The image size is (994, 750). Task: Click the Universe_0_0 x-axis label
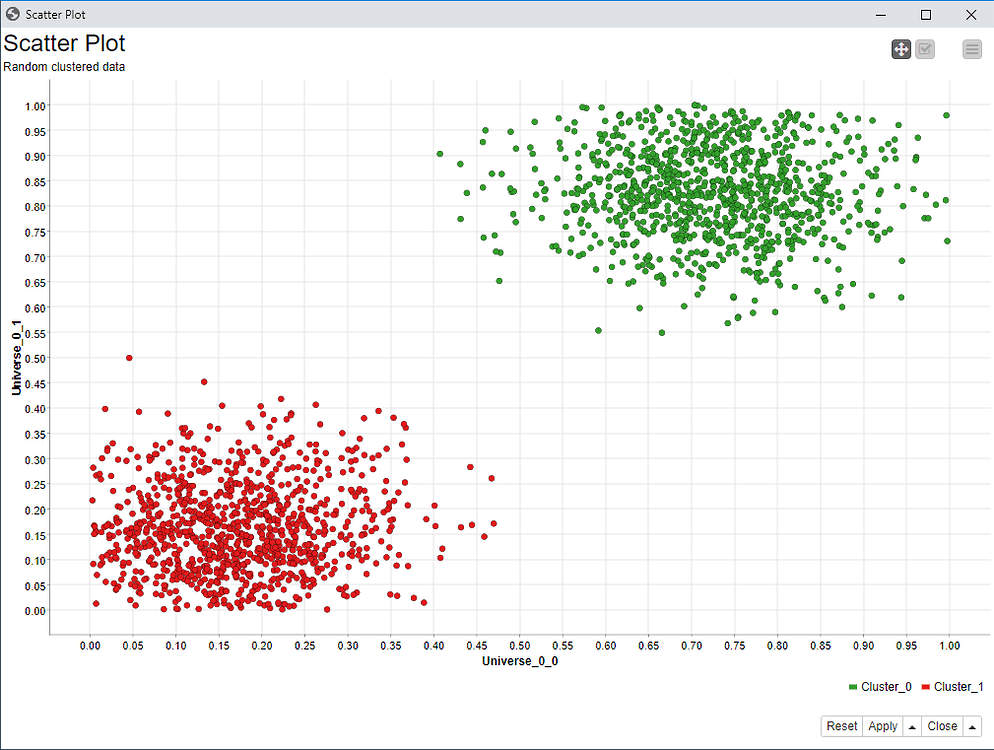[520, 661]
